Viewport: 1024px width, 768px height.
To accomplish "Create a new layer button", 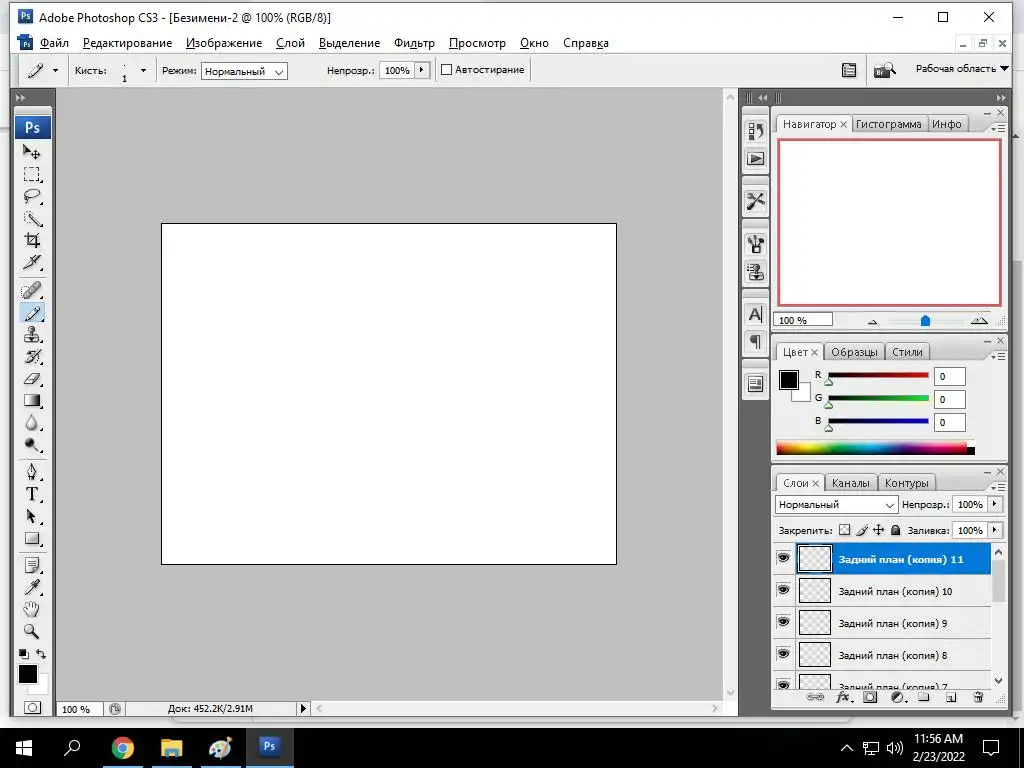I will tap(951, 697).
